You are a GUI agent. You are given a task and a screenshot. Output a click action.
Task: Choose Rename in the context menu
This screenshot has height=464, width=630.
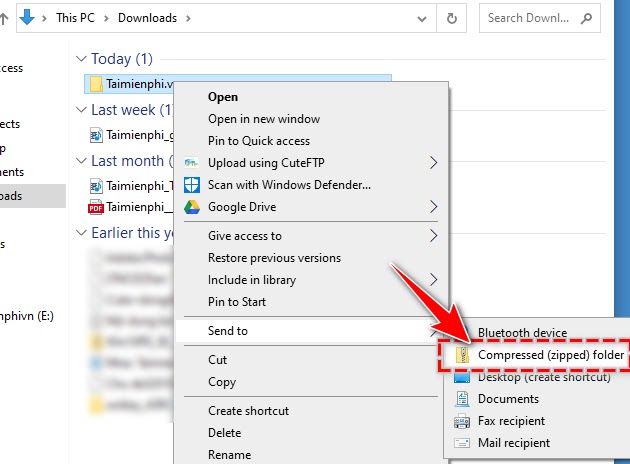(x=230, y=455)
